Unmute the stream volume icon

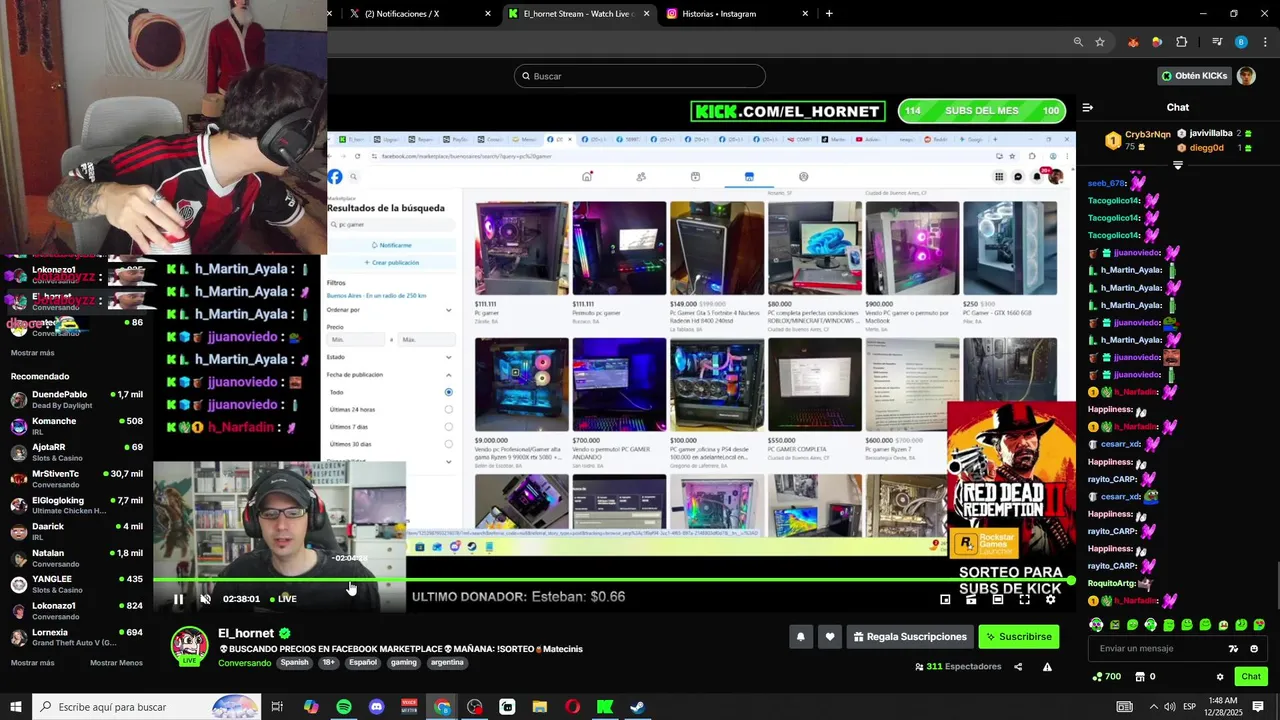[x=206, y=599]
